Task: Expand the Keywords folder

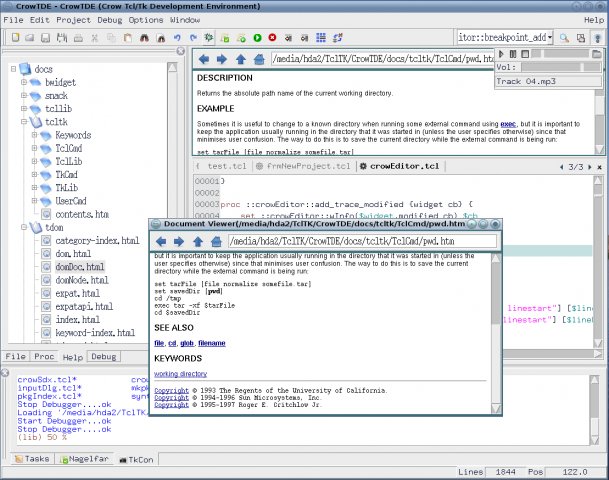Action: pyautogui.click(x=35, y=135)
